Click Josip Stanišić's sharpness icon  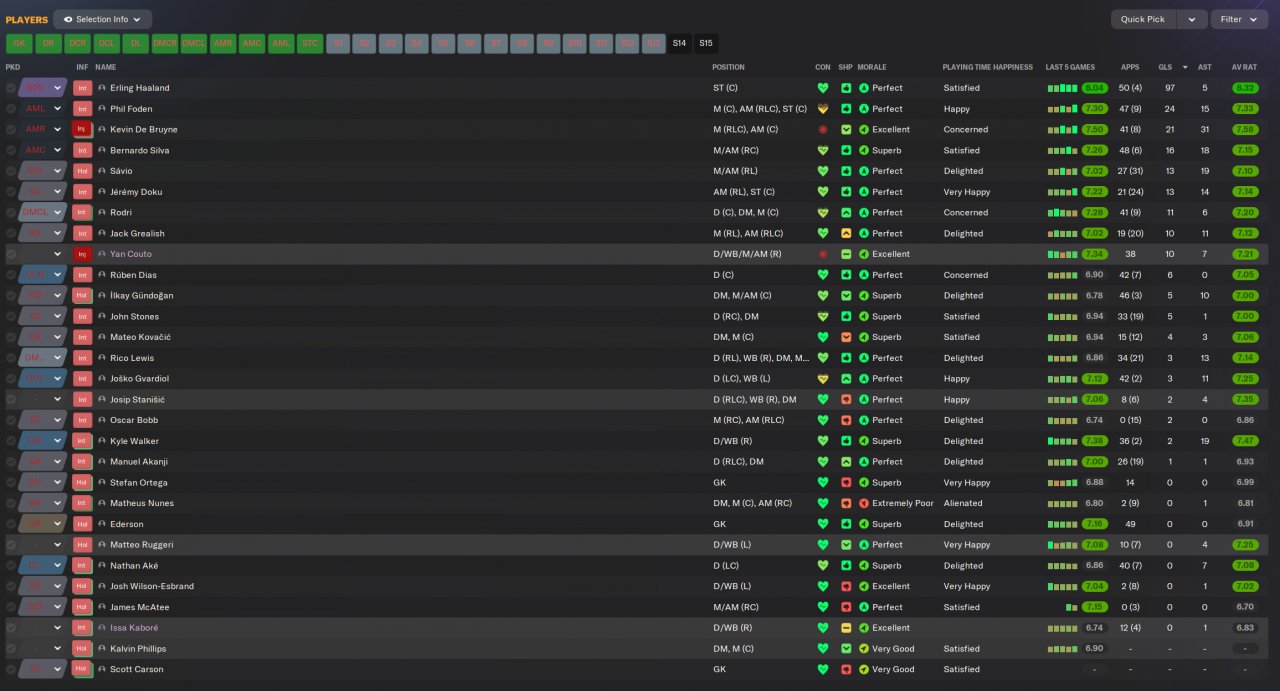tap(846, 399)
